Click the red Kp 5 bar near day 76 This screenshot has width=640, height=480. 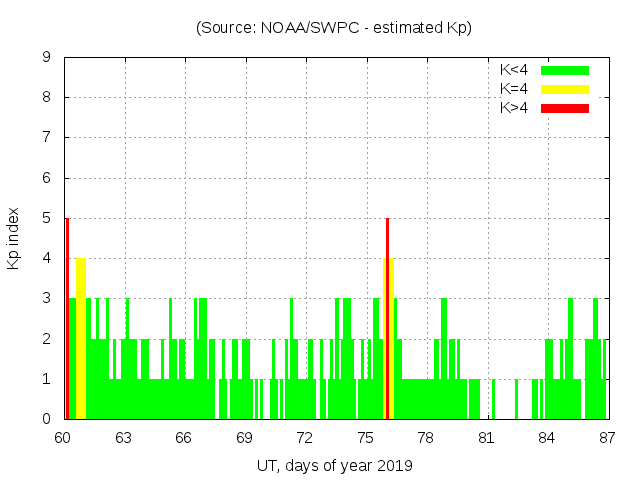point(387,320)
